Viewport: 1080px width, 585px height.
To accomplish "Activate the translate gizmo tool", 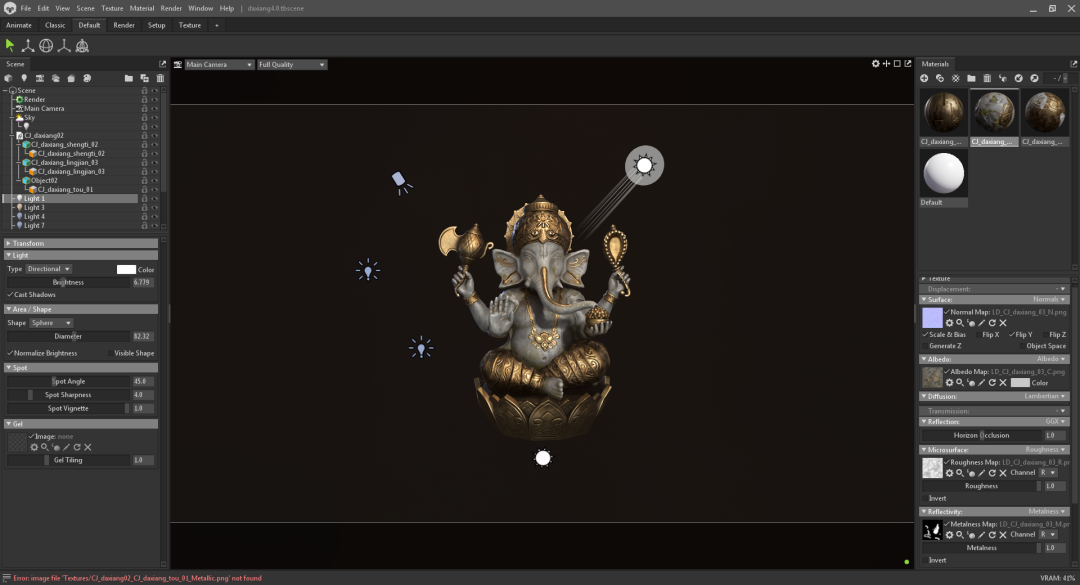I will tap(28, 45).
